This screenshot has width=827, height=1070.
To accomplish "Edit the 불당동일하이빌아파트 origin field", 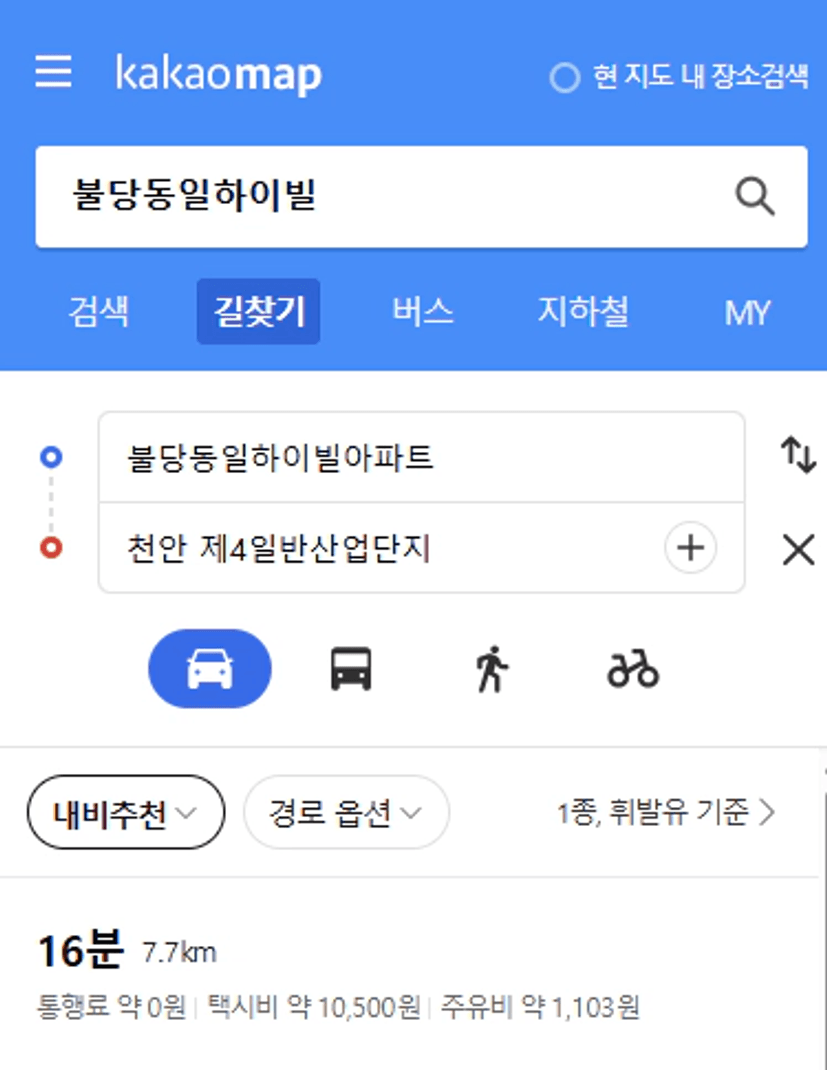I will click(x=422, y=457).
